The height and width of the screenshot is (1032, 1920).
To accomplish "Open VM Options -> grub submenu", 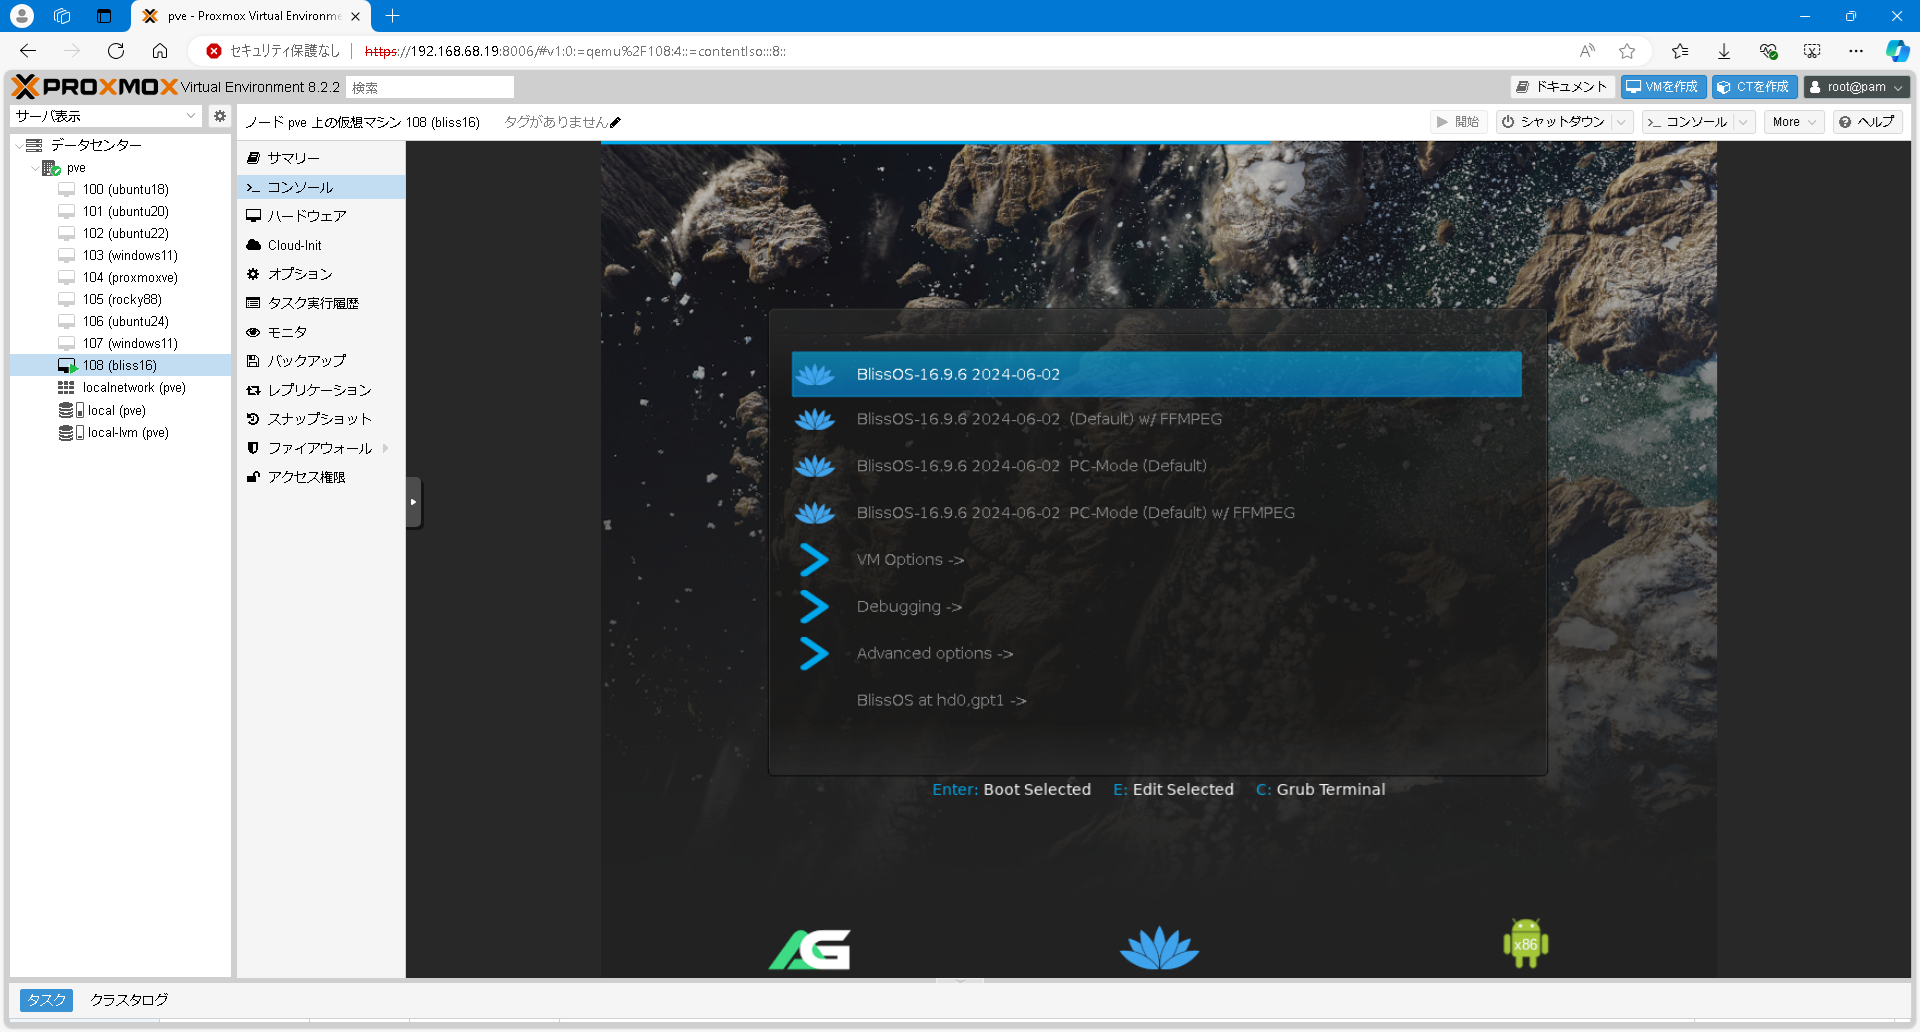I will (1156, 560).
